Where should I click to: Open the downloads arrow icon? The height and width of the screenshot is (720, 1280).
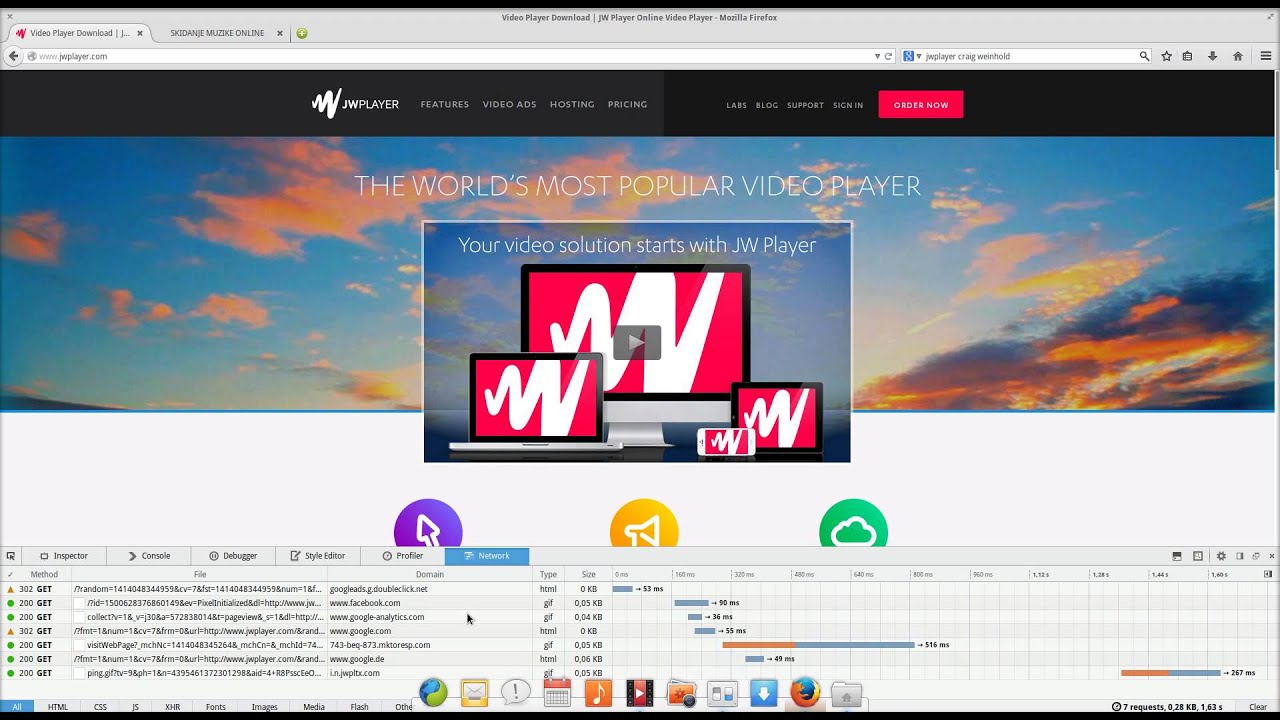pos(1212,56)
